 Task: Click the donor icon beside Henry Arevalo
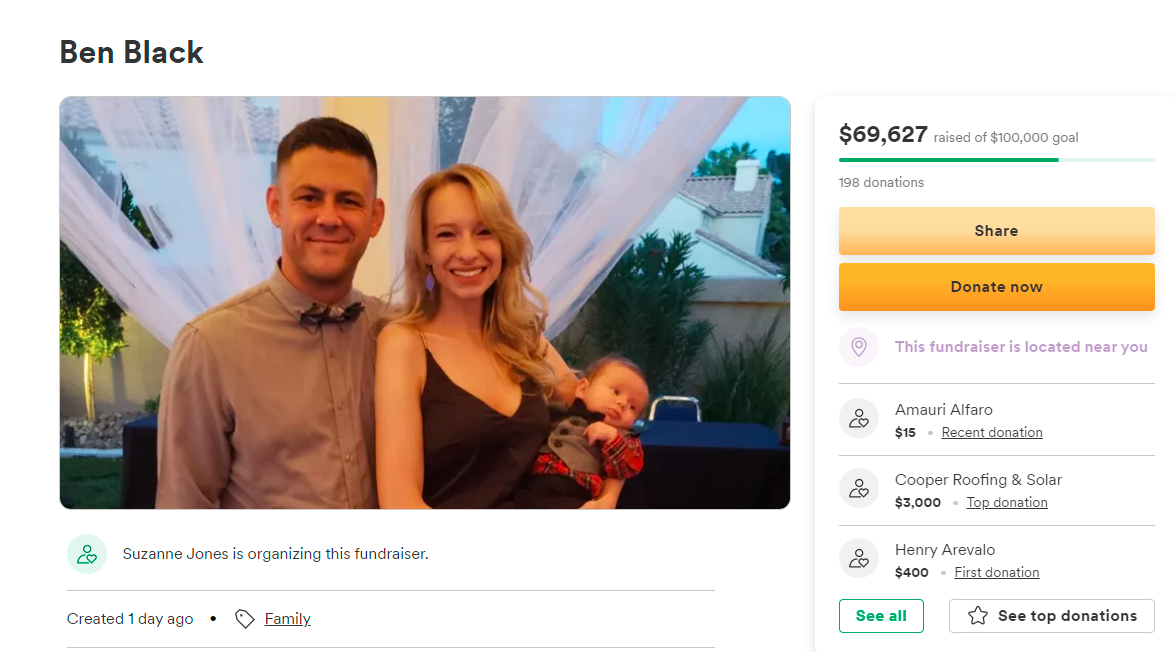859,558
